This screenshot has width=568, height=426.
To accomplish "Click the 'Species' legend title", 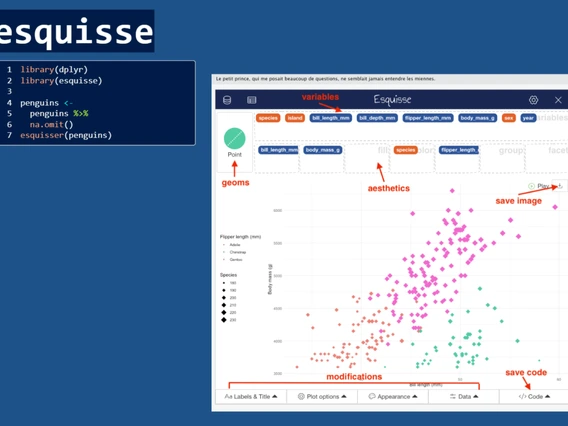I will point(228,275).
